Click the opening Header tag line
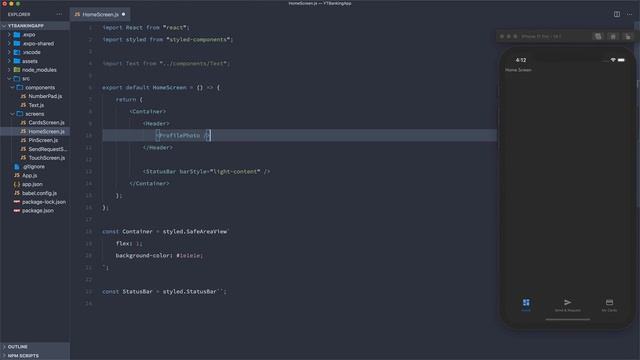 (156, 123)
